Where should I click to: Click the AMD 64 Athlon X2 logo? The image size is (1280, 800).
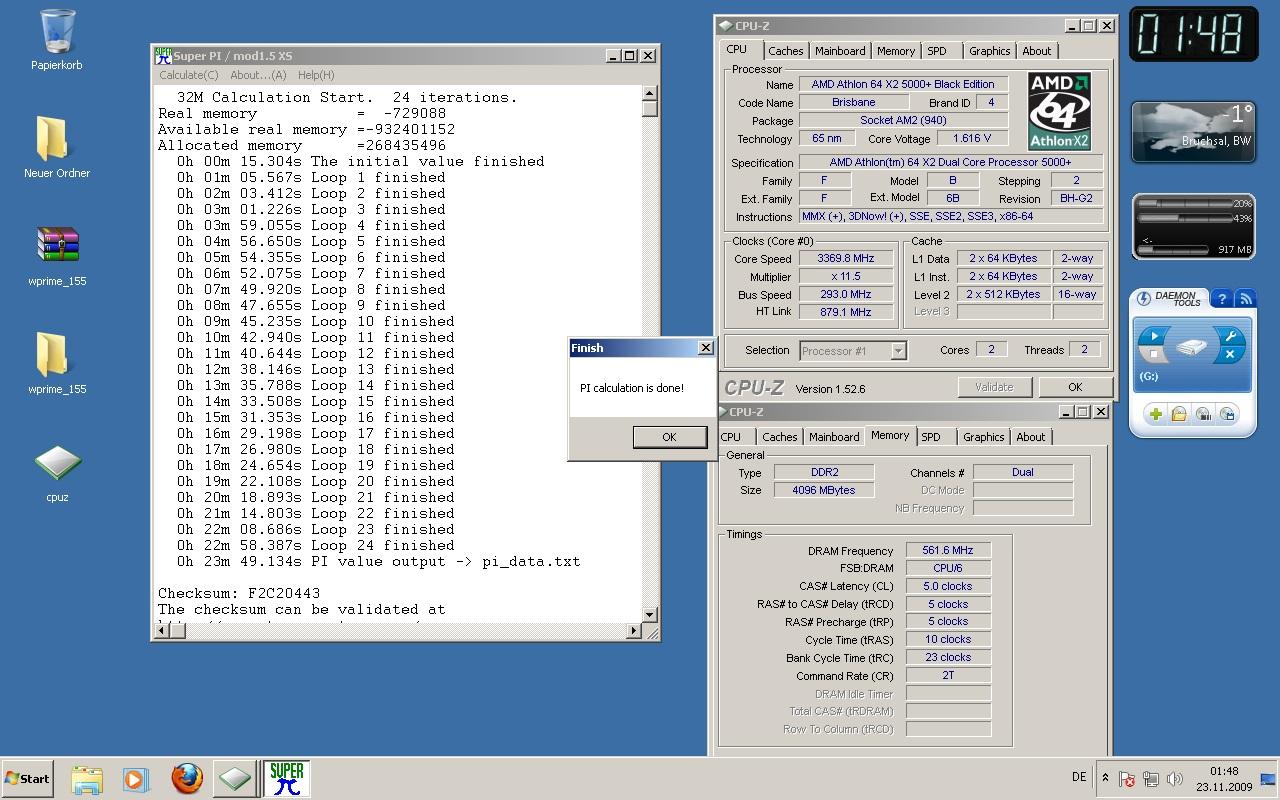coord(1059,111)
